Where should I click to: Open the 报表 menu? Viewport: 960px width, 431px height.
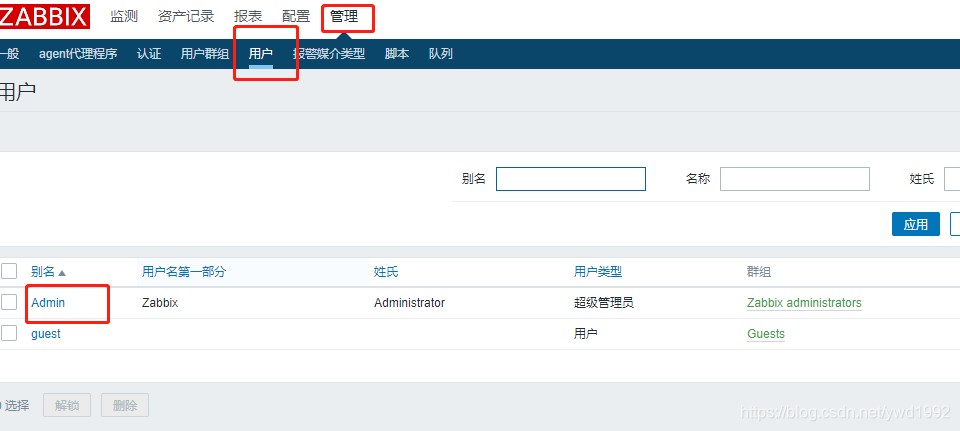coord(248,17)
